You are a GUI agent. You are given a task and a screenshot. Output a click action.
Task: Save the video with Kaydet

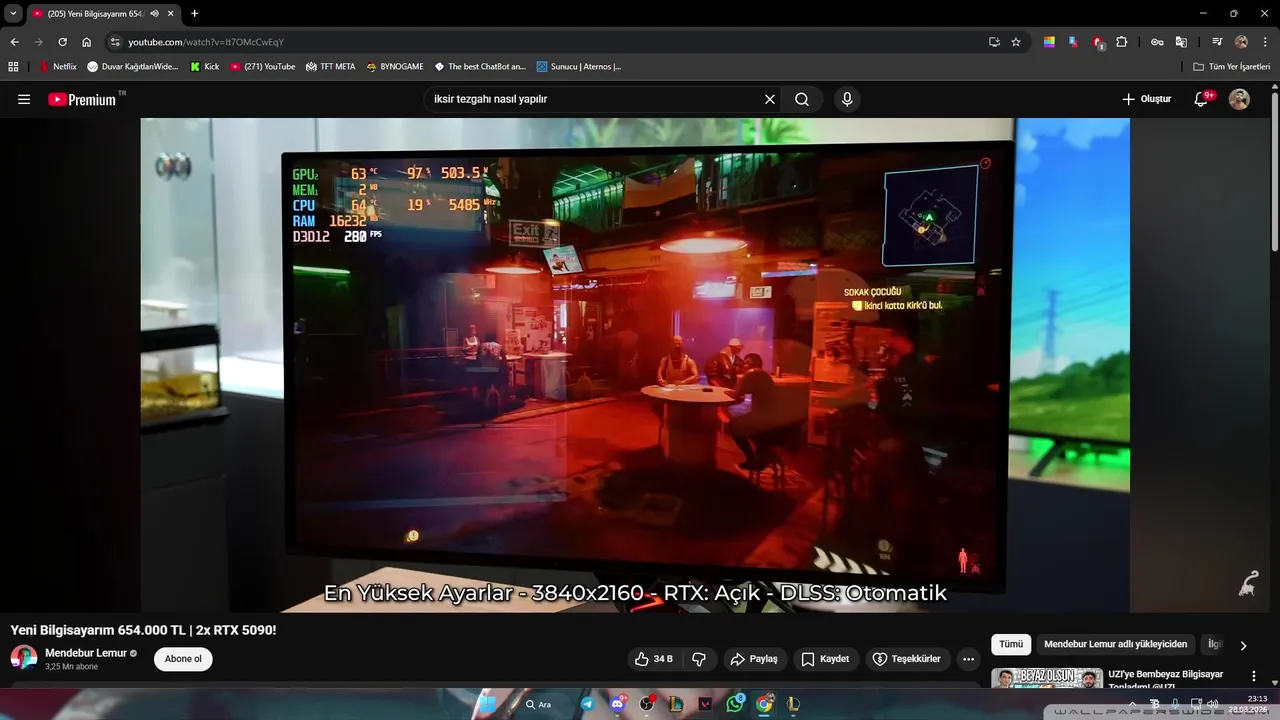(x=826, y=659)
